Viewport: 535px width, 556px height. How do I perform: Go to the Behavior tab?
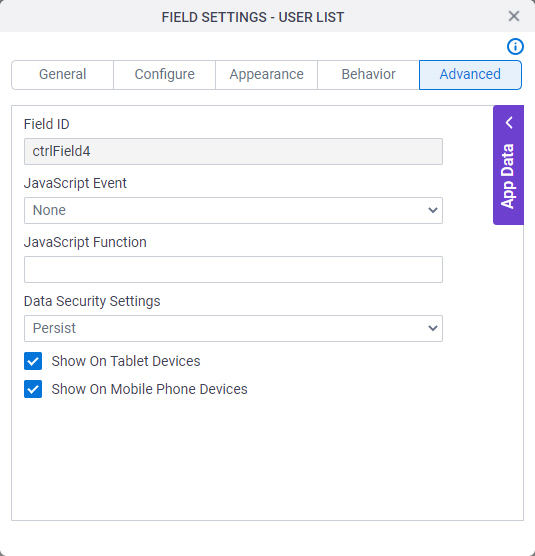[368, 74]
